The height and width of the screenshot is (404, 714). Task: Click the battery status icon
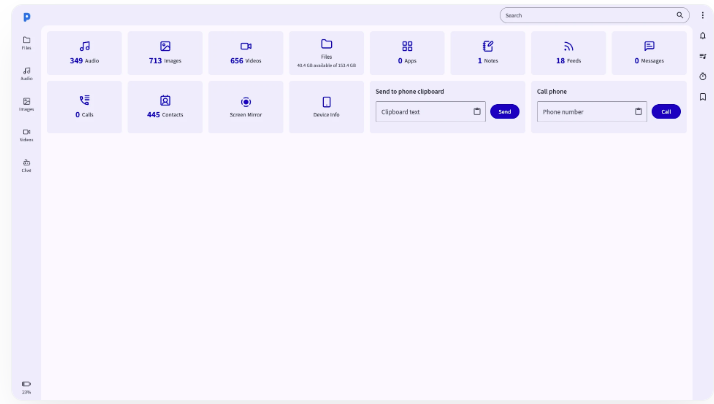(26, 384)
